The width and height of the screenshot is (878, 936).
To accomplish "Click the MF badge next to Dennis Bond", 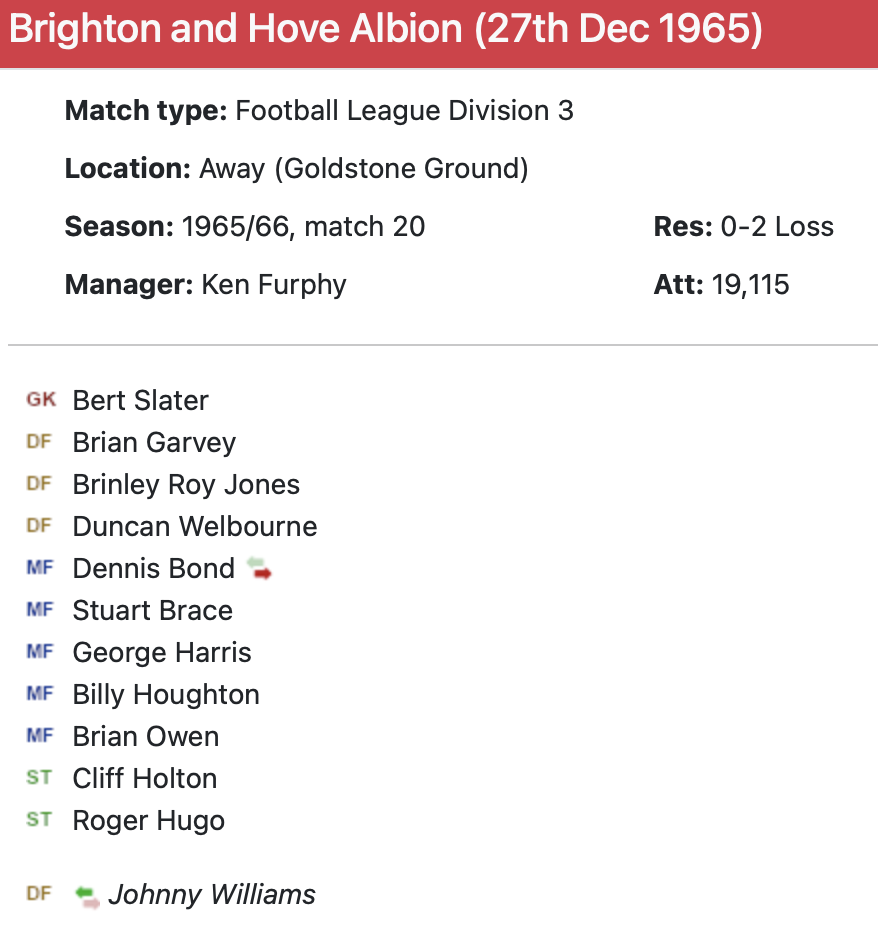I will (x=39, y=568).
